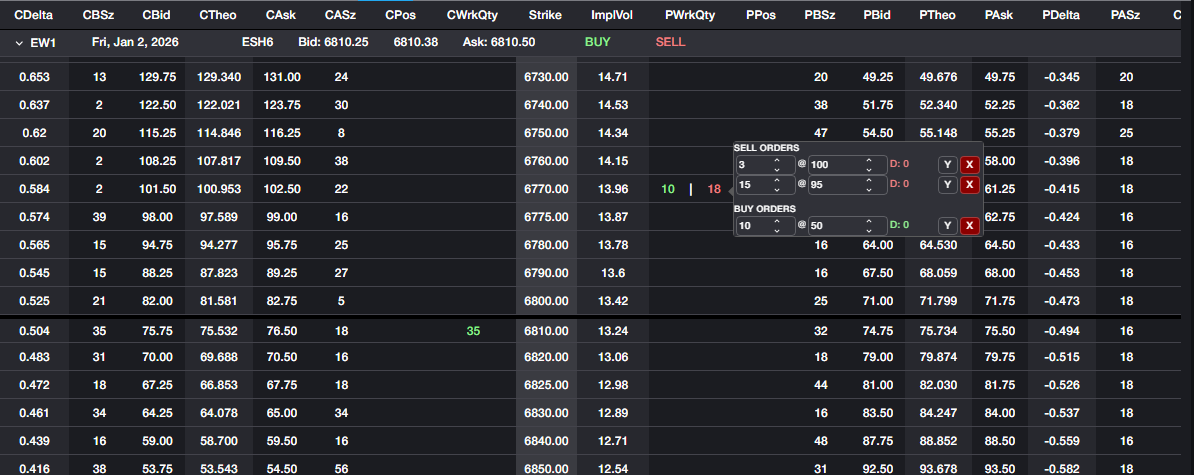Collapse the EW1 expiry row chevron
This screenshot has width=1194, height=475.
tap(18, 43)
